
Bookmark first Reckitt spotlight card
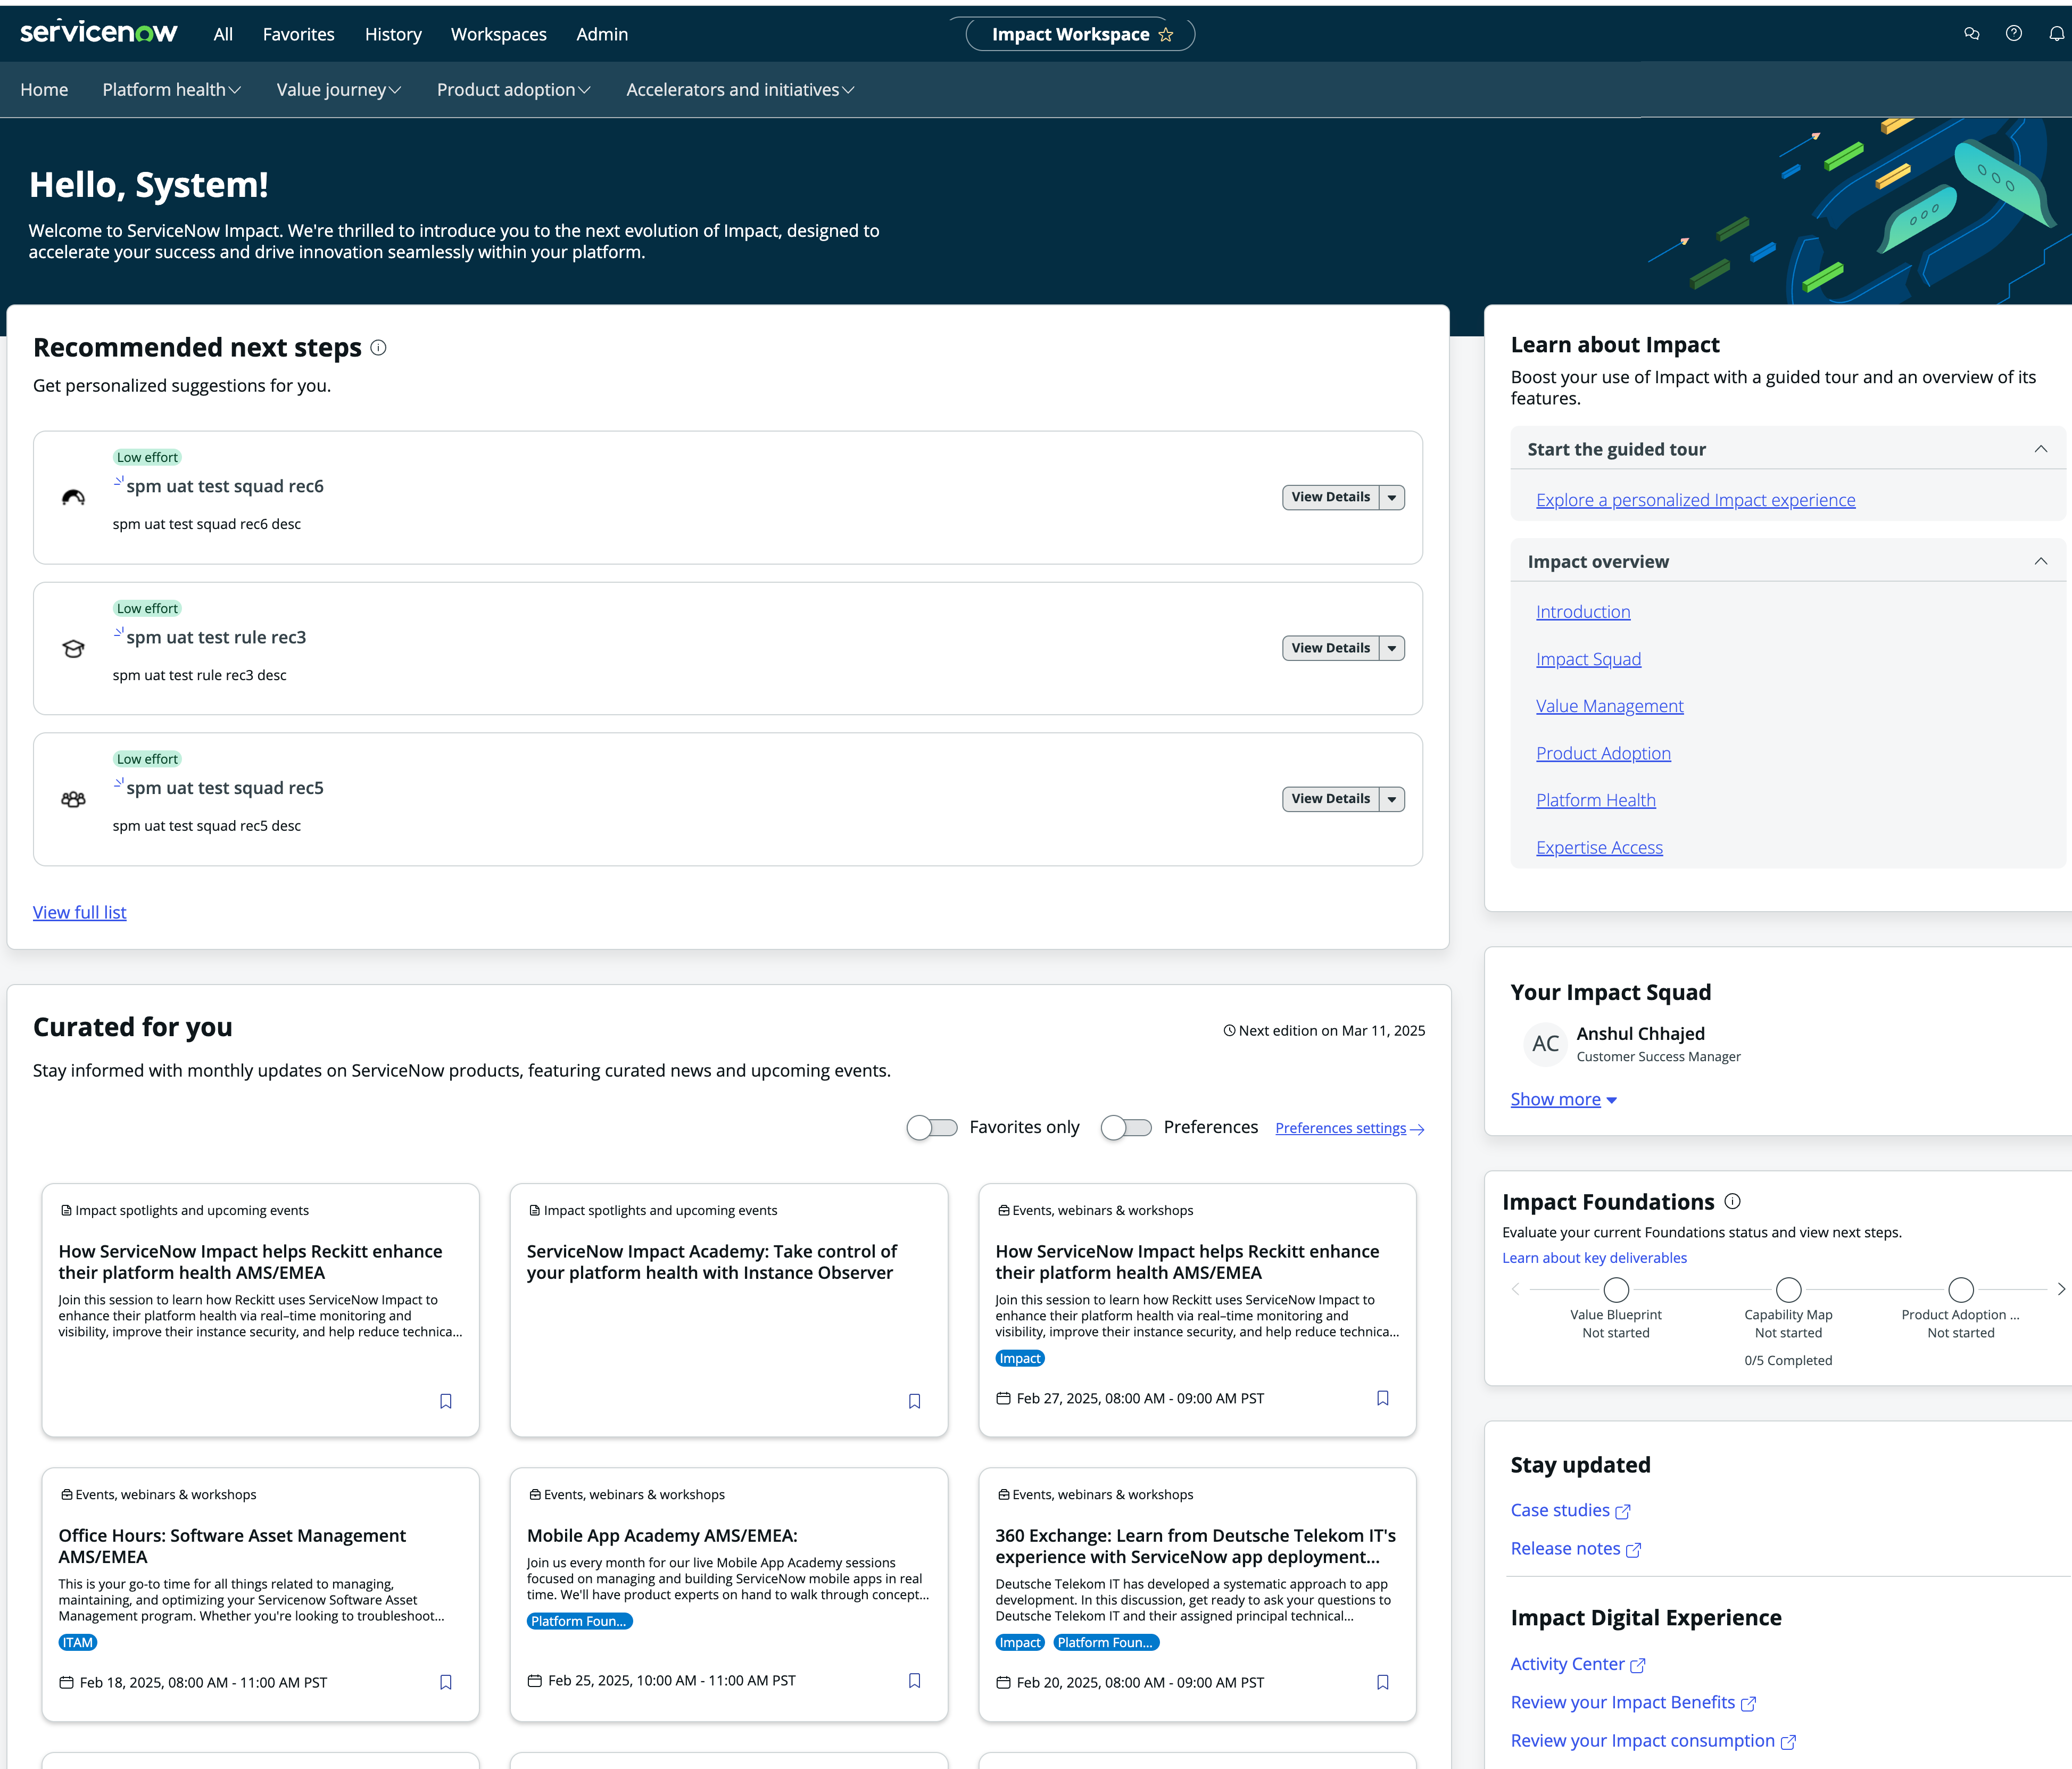coord(446,1401)
